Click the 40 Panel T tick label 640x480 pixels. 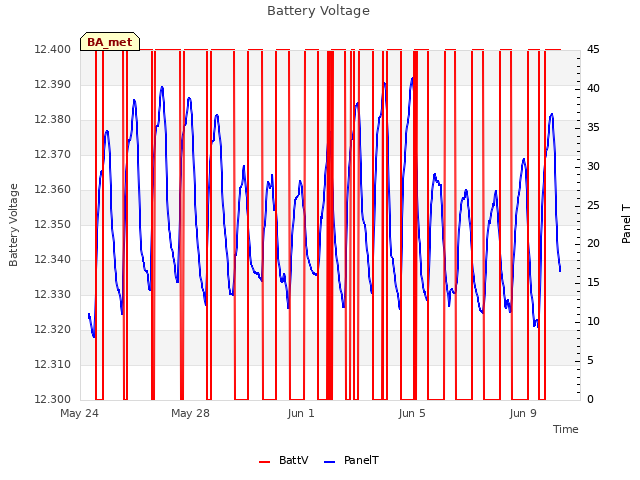593,89
